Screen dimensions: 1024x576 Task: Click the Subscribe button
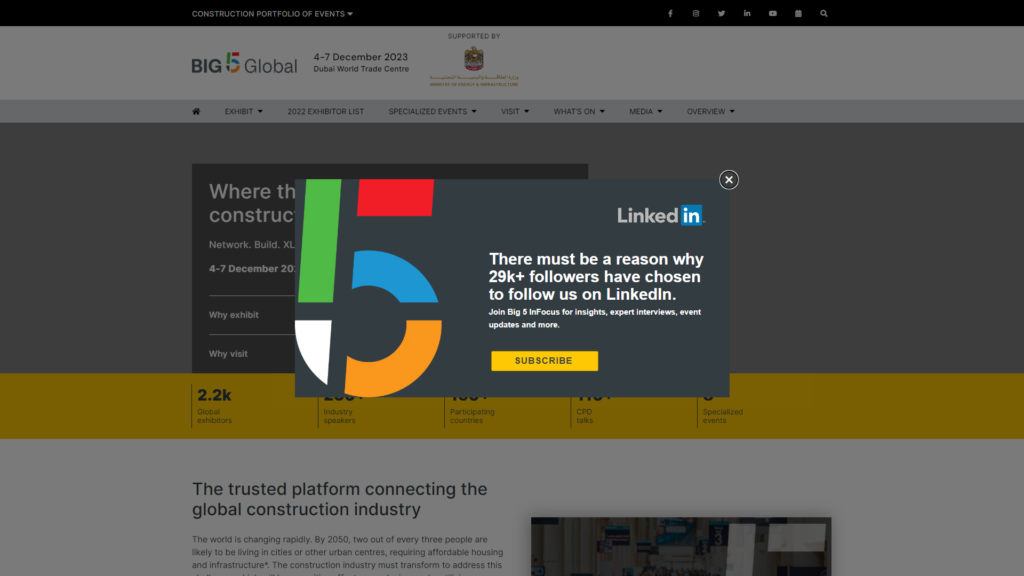(x=544, y=360)
